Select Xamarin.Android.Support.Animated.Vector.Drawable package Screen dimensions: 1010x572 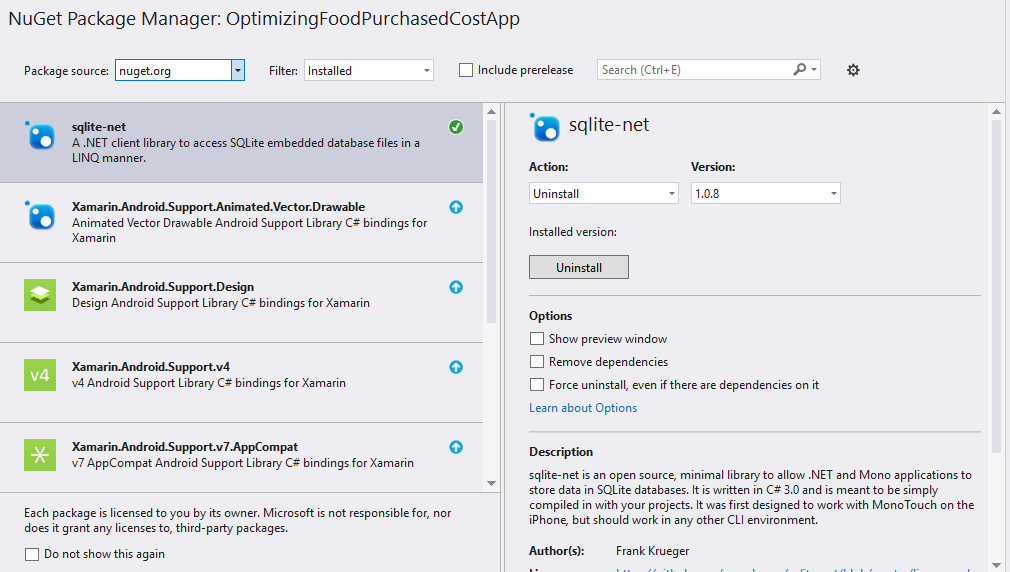(x=242, y=223)
